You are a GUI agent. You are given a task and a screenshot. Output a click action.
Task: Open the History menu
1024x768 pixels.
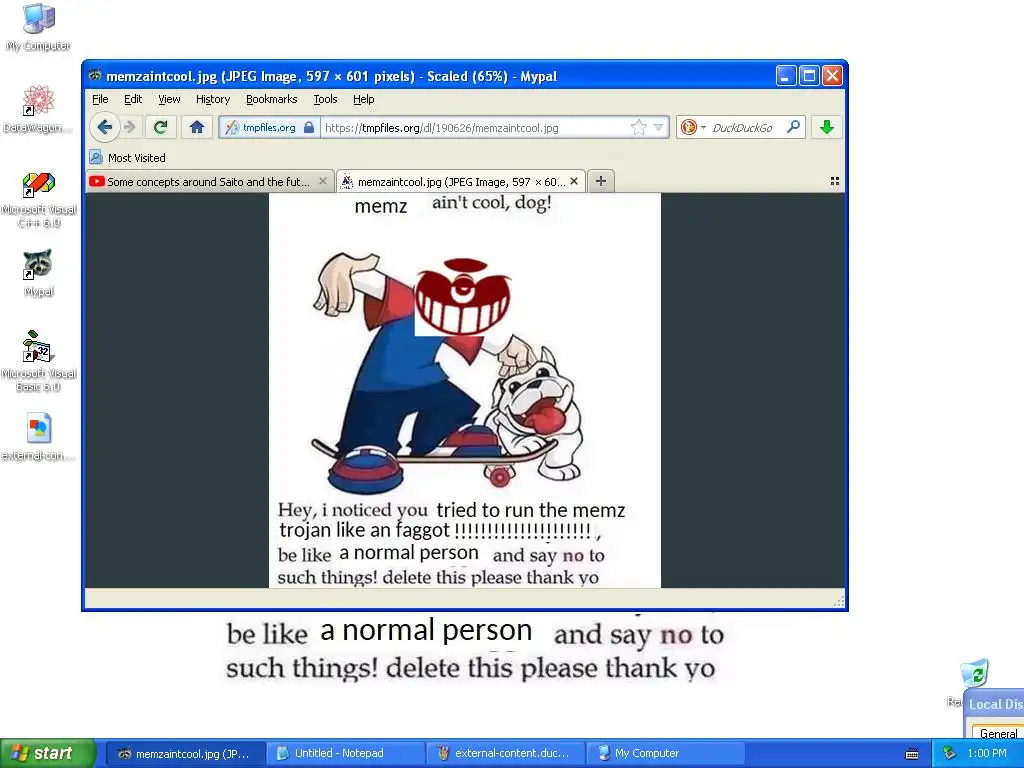coord(213,99)
